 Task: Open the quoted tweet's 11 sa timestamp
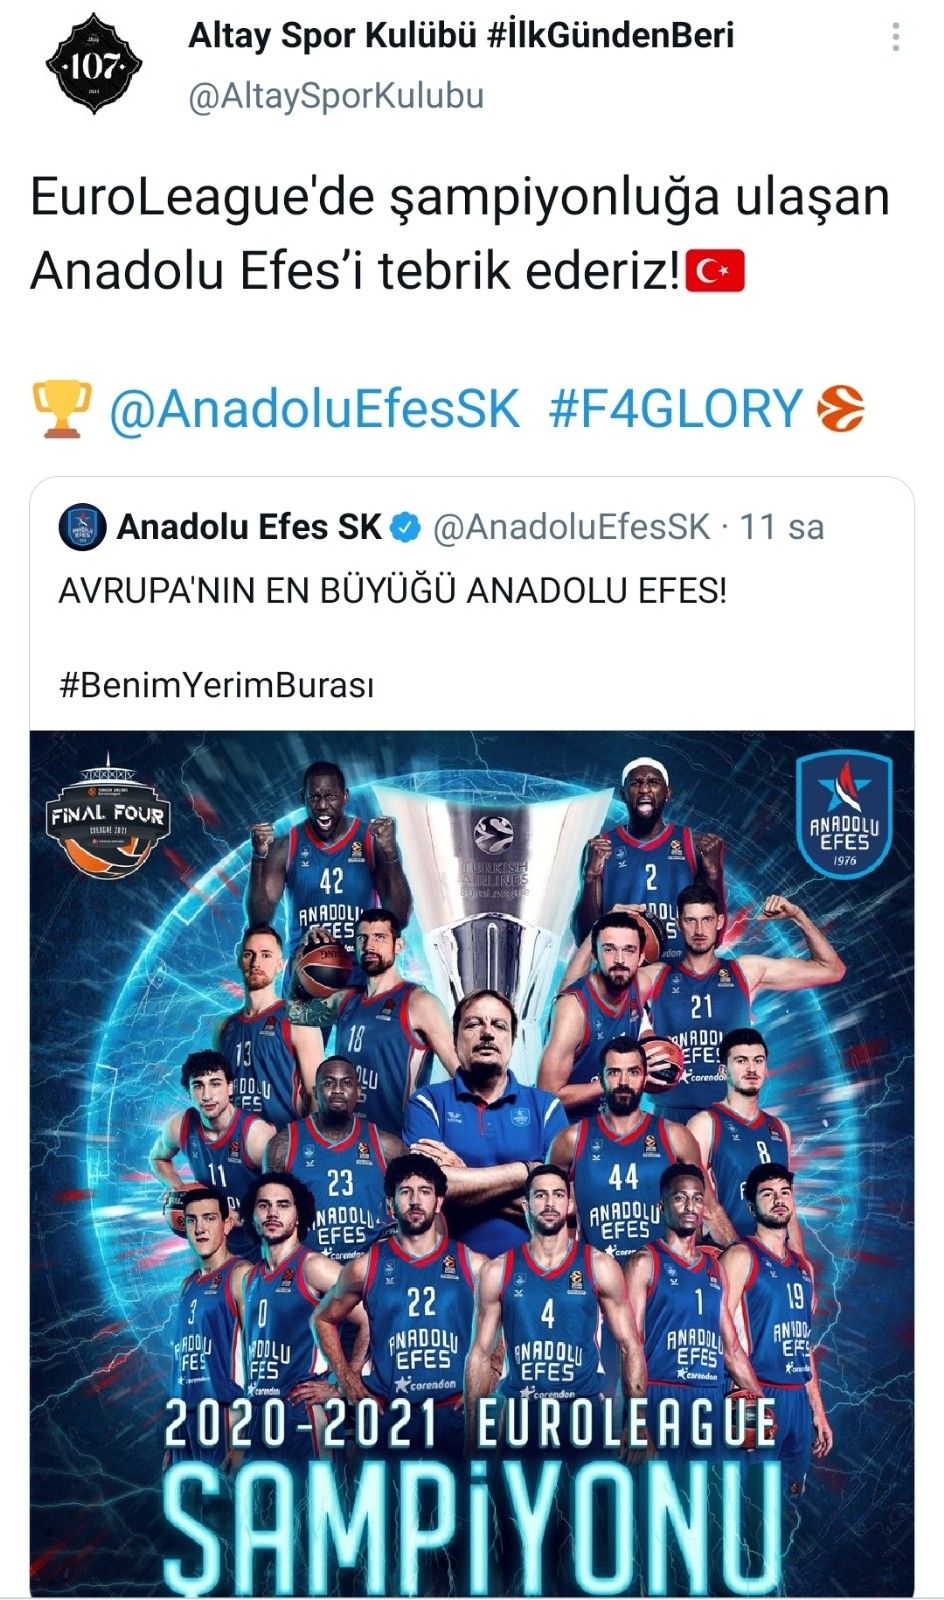[x=781, y=527]
